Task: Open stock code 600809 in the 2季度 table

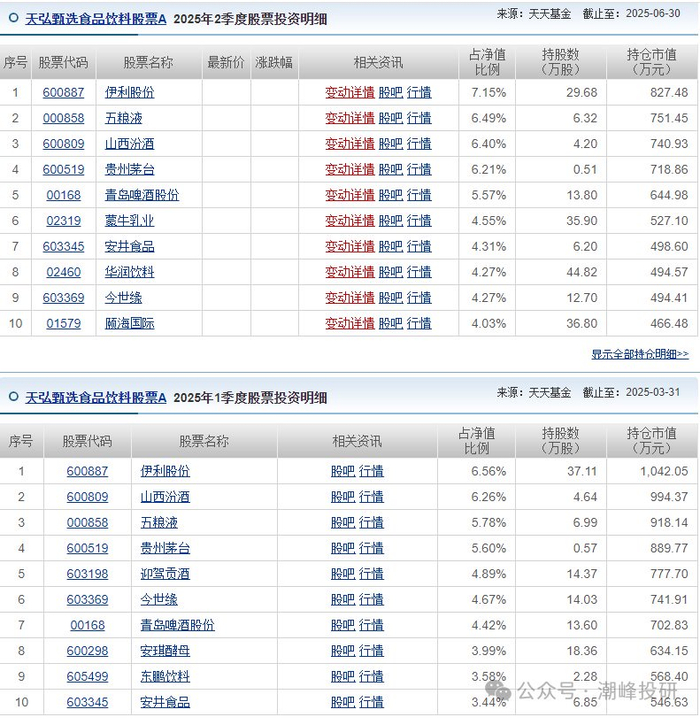Action: click(x=63, y=144)
